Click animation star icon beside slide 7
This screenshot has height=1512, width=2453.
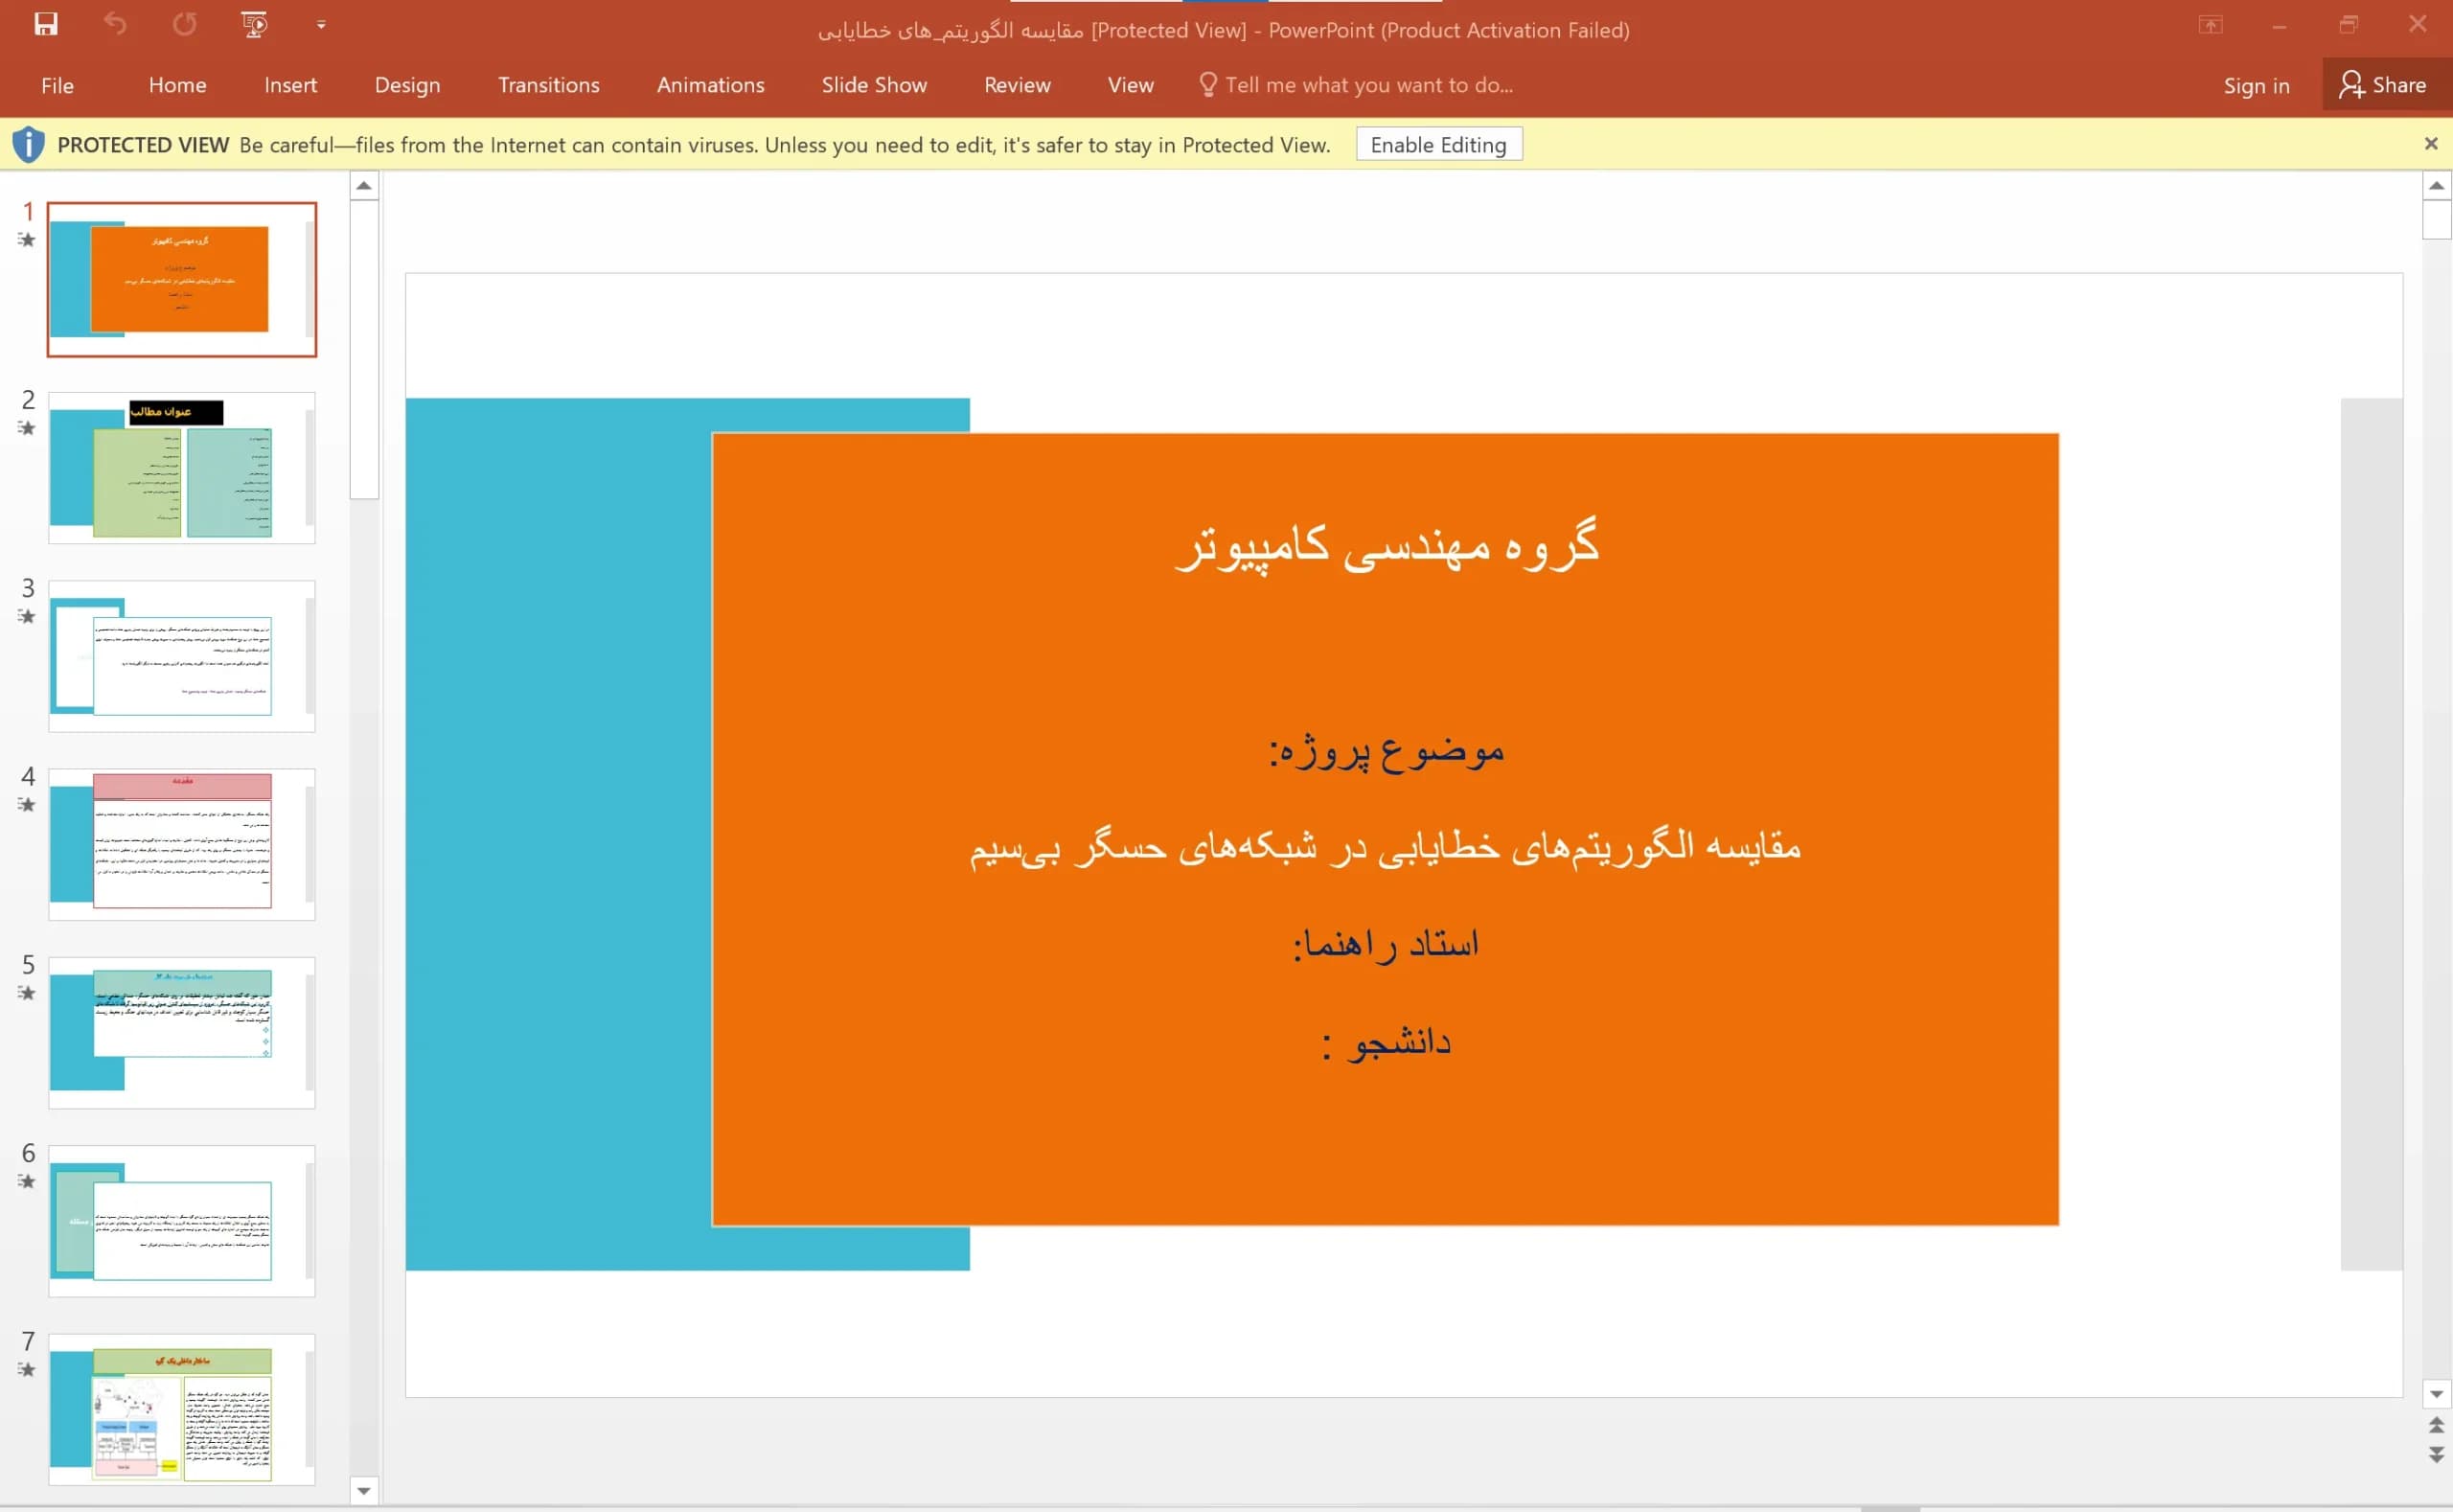(x=27, y=1369)
